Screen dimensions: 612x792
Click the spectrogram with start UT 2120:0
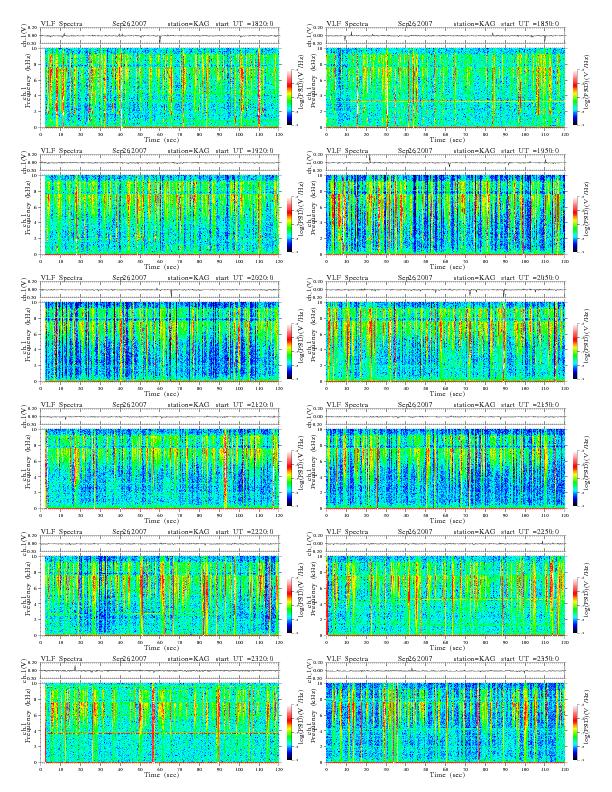click(x=160, y=469)
